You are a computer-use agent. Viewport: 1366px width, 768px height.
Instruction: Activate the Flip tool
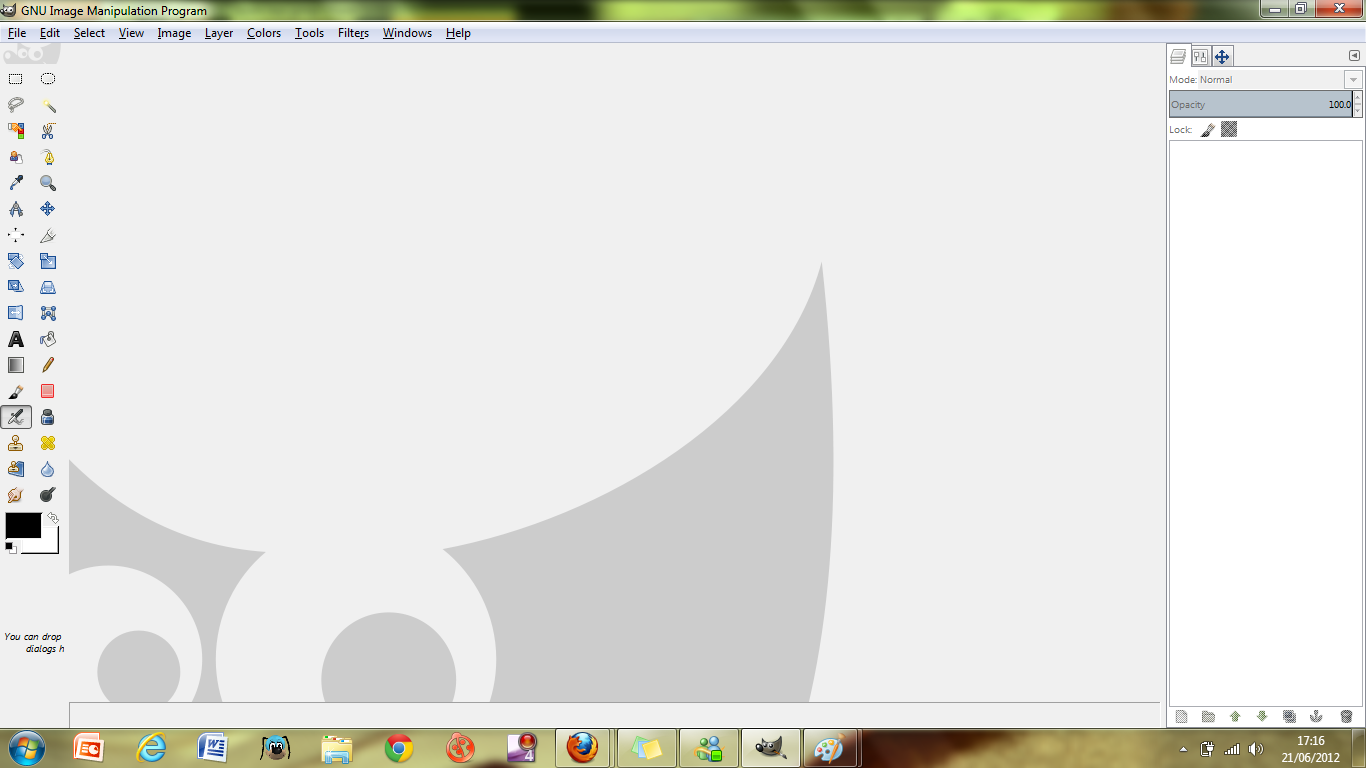16,313
